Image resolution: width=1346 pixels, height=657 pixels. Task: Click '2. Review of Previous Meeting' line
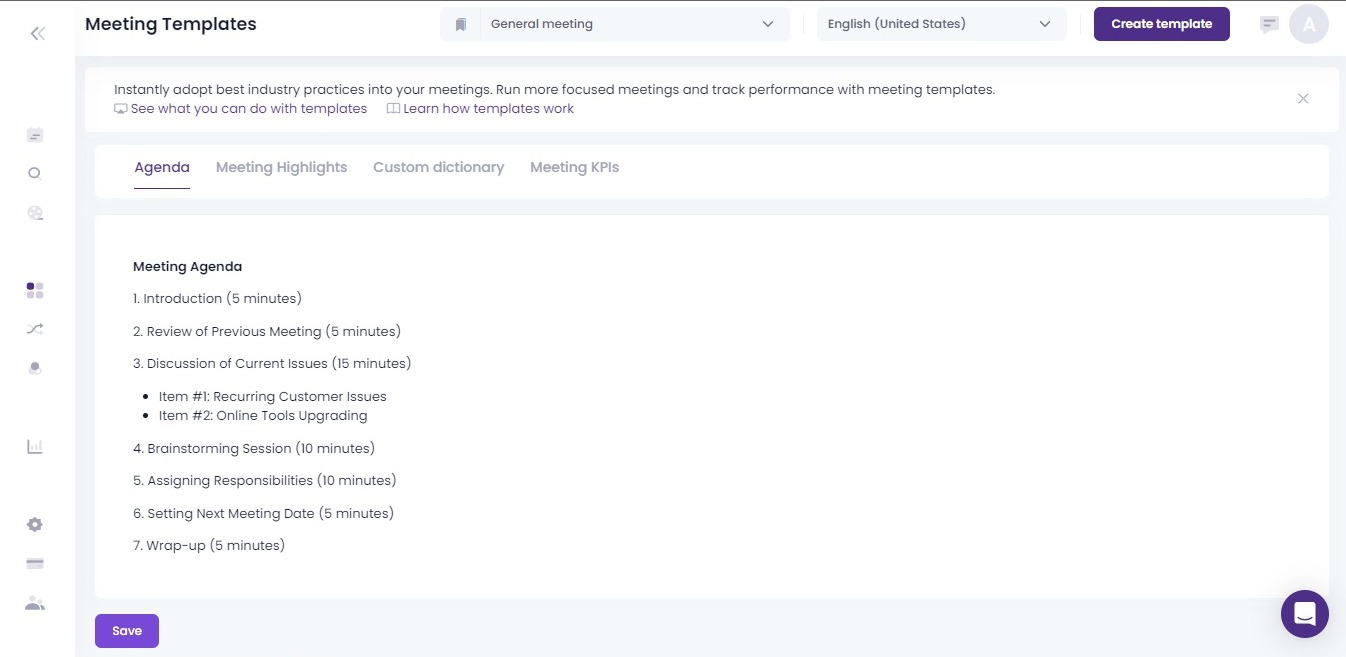[267, 331]
